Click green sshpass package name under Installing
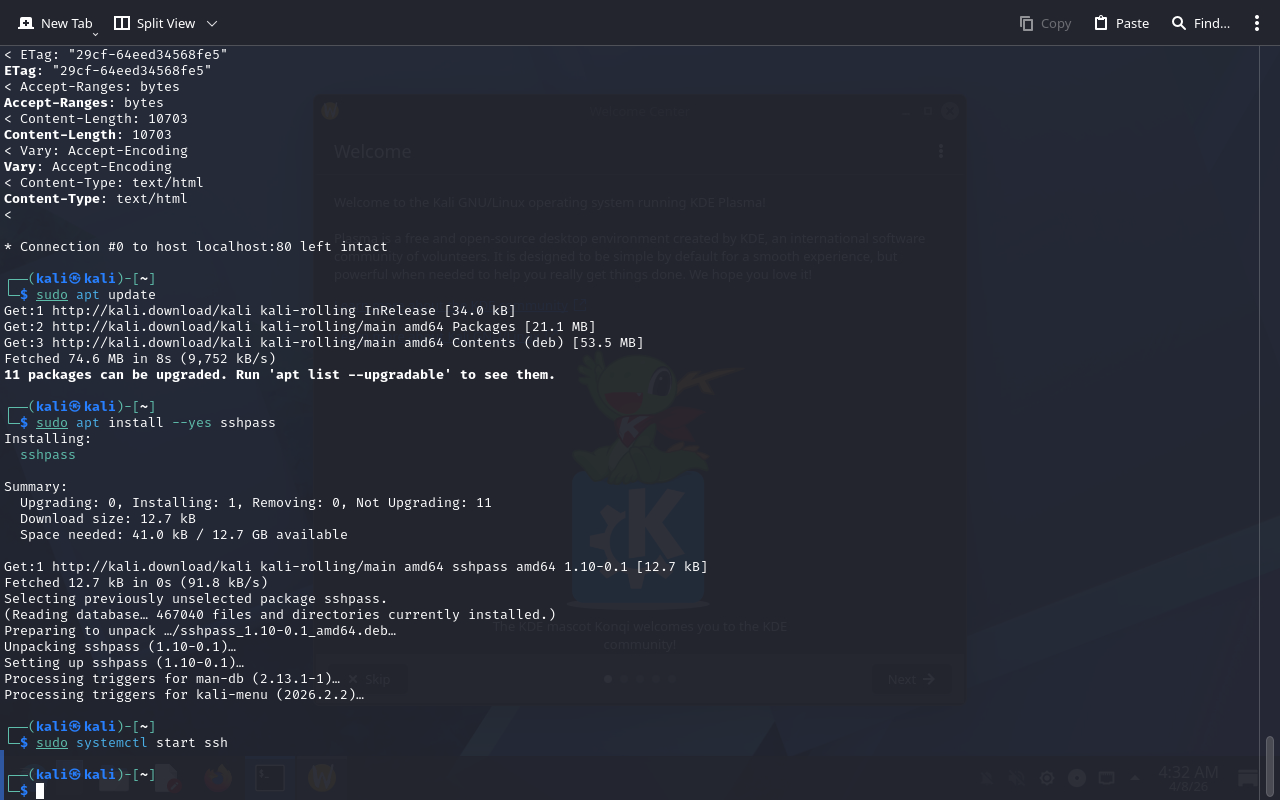This screenshot has width=1280, height=800. click(x=48, y=455)
